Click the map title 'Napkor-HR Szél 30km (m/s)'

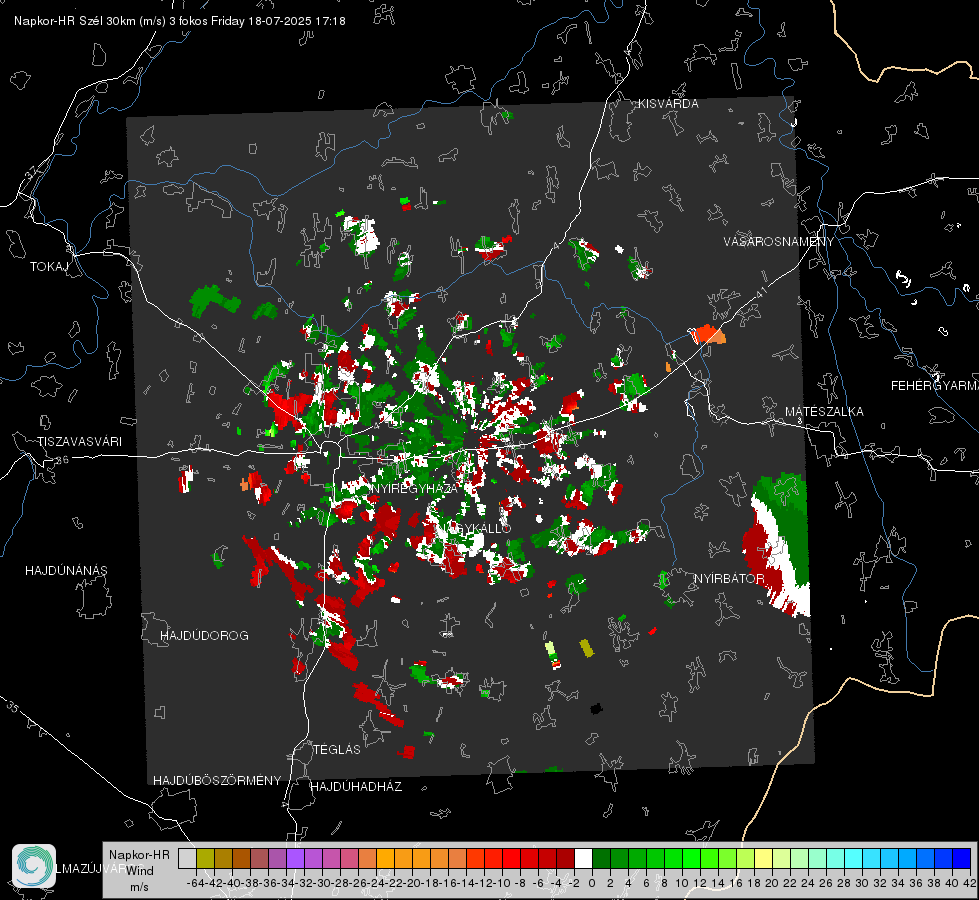[90, 21]
